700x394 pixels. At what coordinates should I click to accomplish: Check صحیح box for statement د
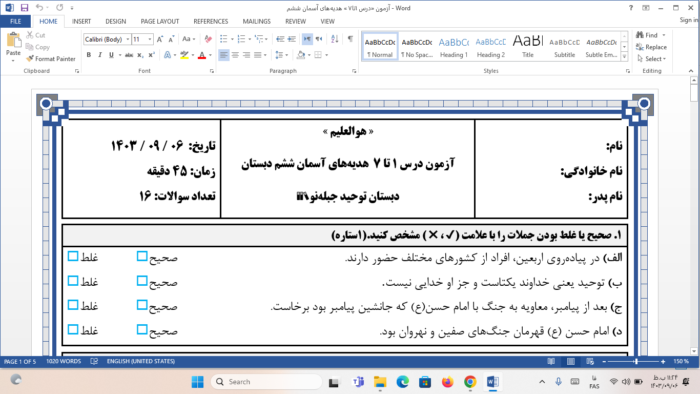point(142,329)
